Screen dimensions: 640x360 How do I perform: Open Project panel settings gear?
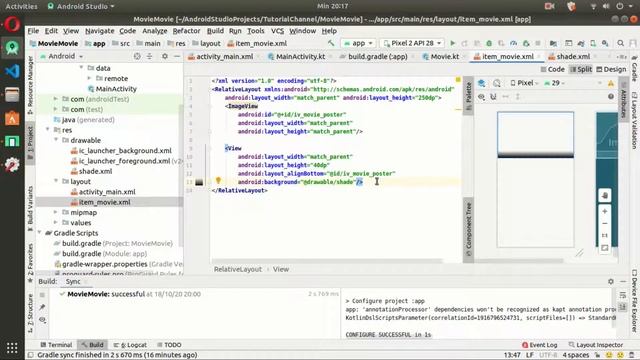[x=164, y=56]
